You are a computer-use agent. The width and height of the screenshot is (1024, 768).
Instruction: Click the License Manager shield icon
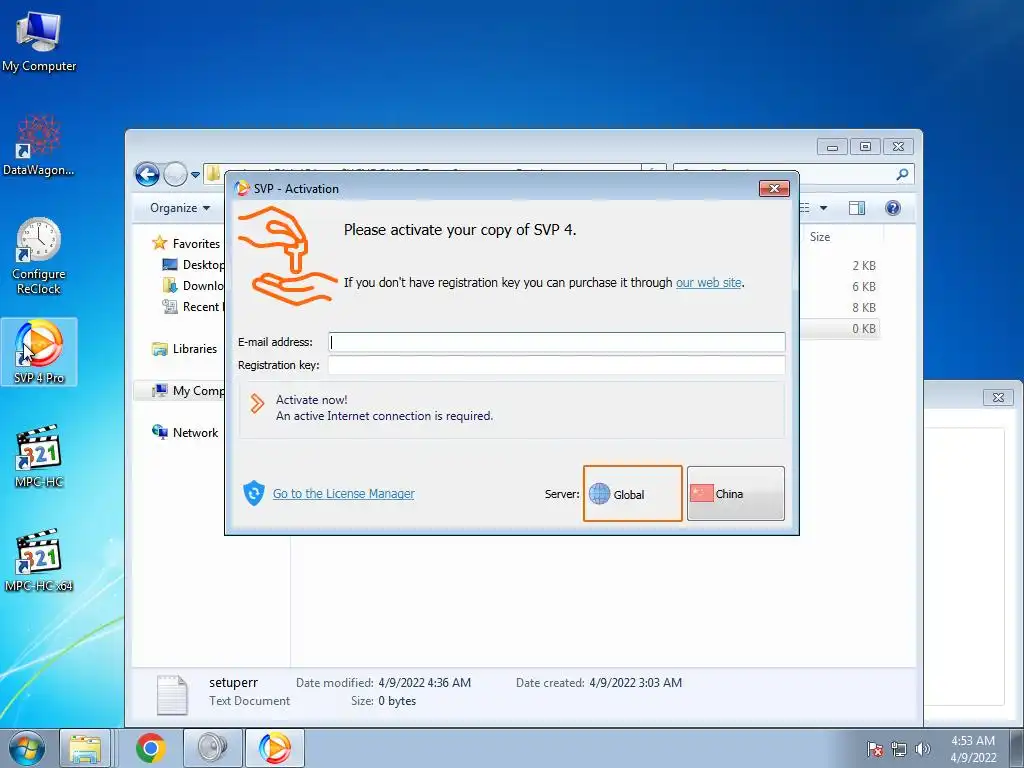(x=253, y=494)
